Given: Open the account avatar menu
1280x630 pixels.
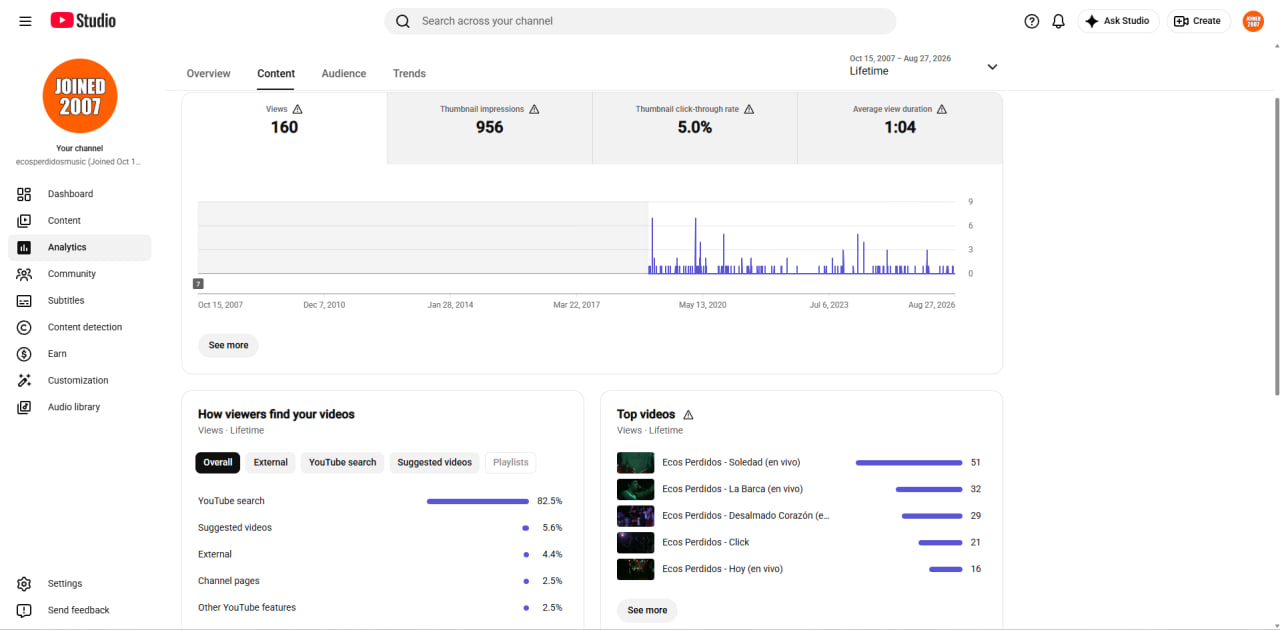Looking at the screenshot, I should [1253, 21].
